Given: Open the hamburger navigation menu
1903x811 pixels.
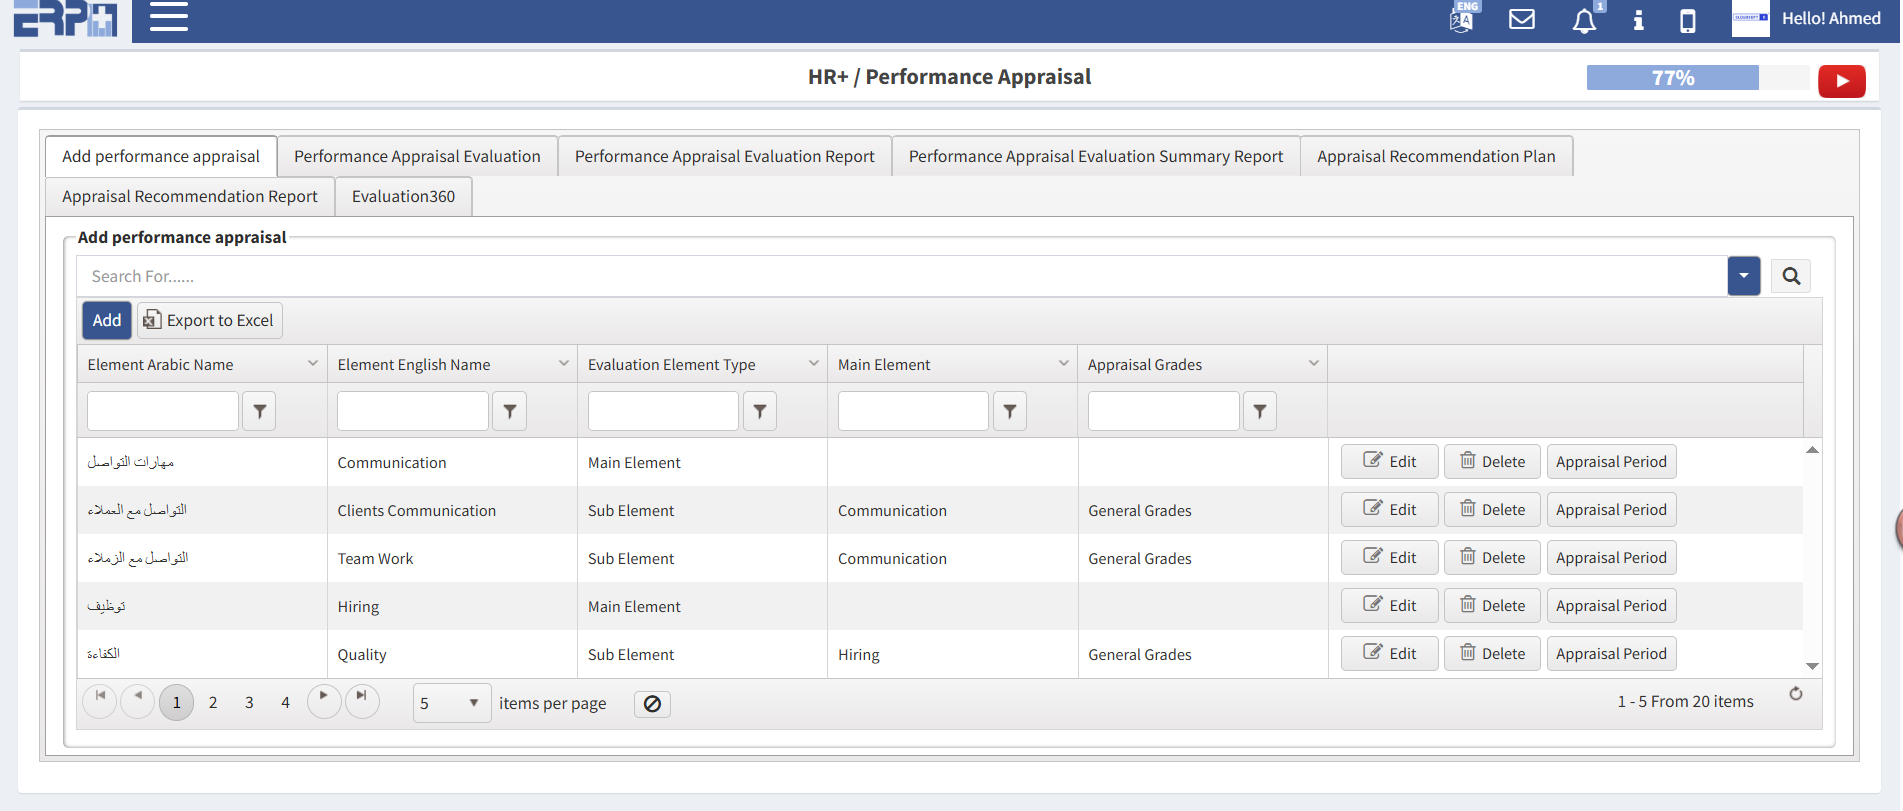Looking at the screenshot, I should tap(168, 17).
